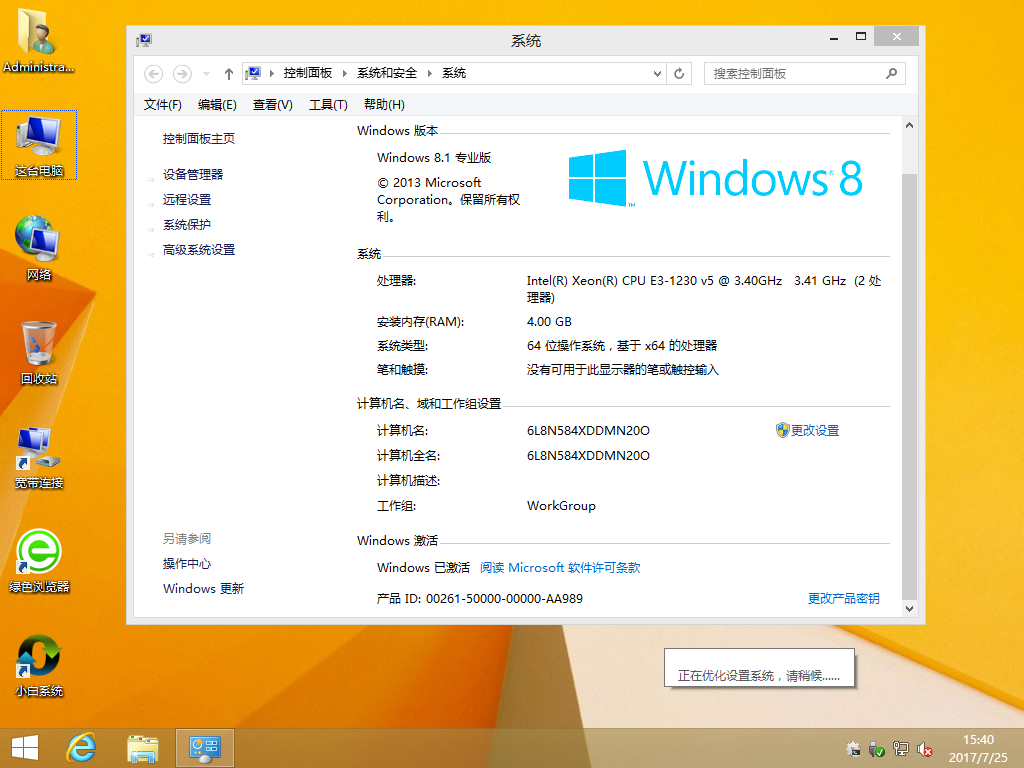The width and height of the screenshot is (1024, 768).
Task: Click the USB safely-remove tray icon
Action: pos(876,749)
